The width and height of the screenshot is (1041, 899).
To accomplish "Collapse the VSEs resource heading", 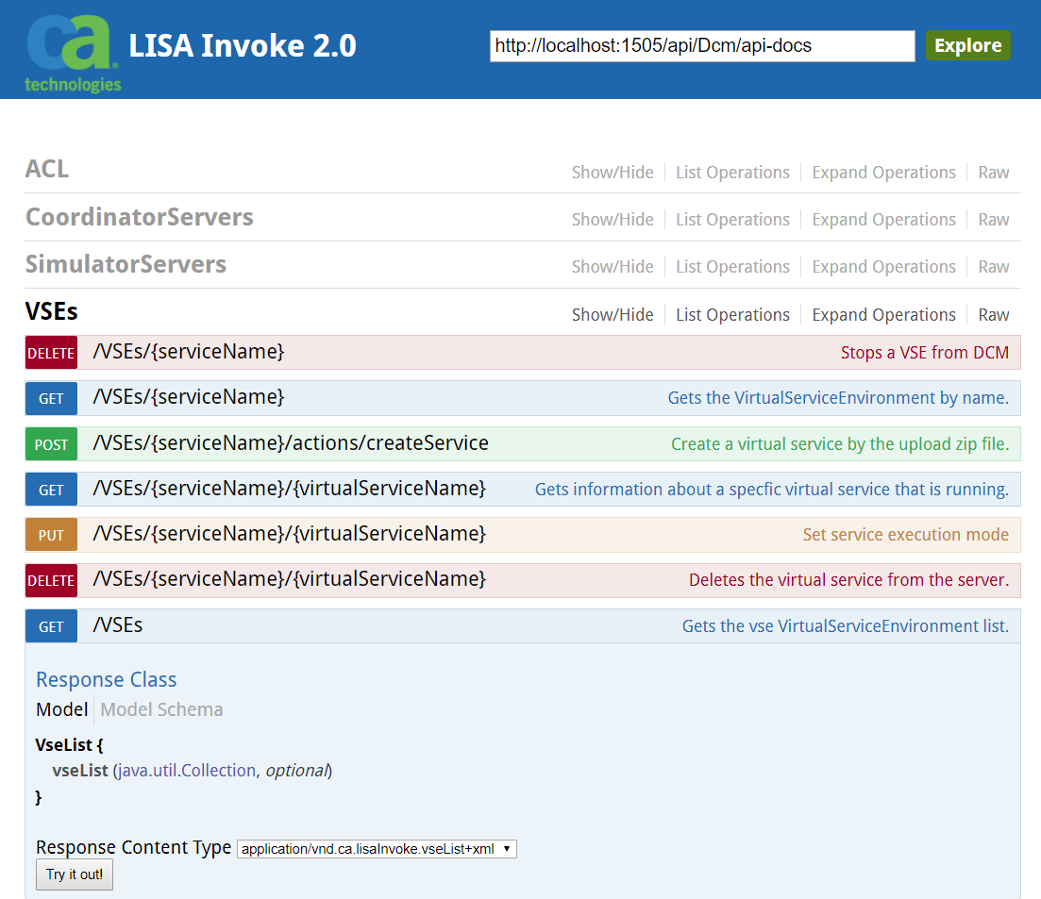I will 51,311.
